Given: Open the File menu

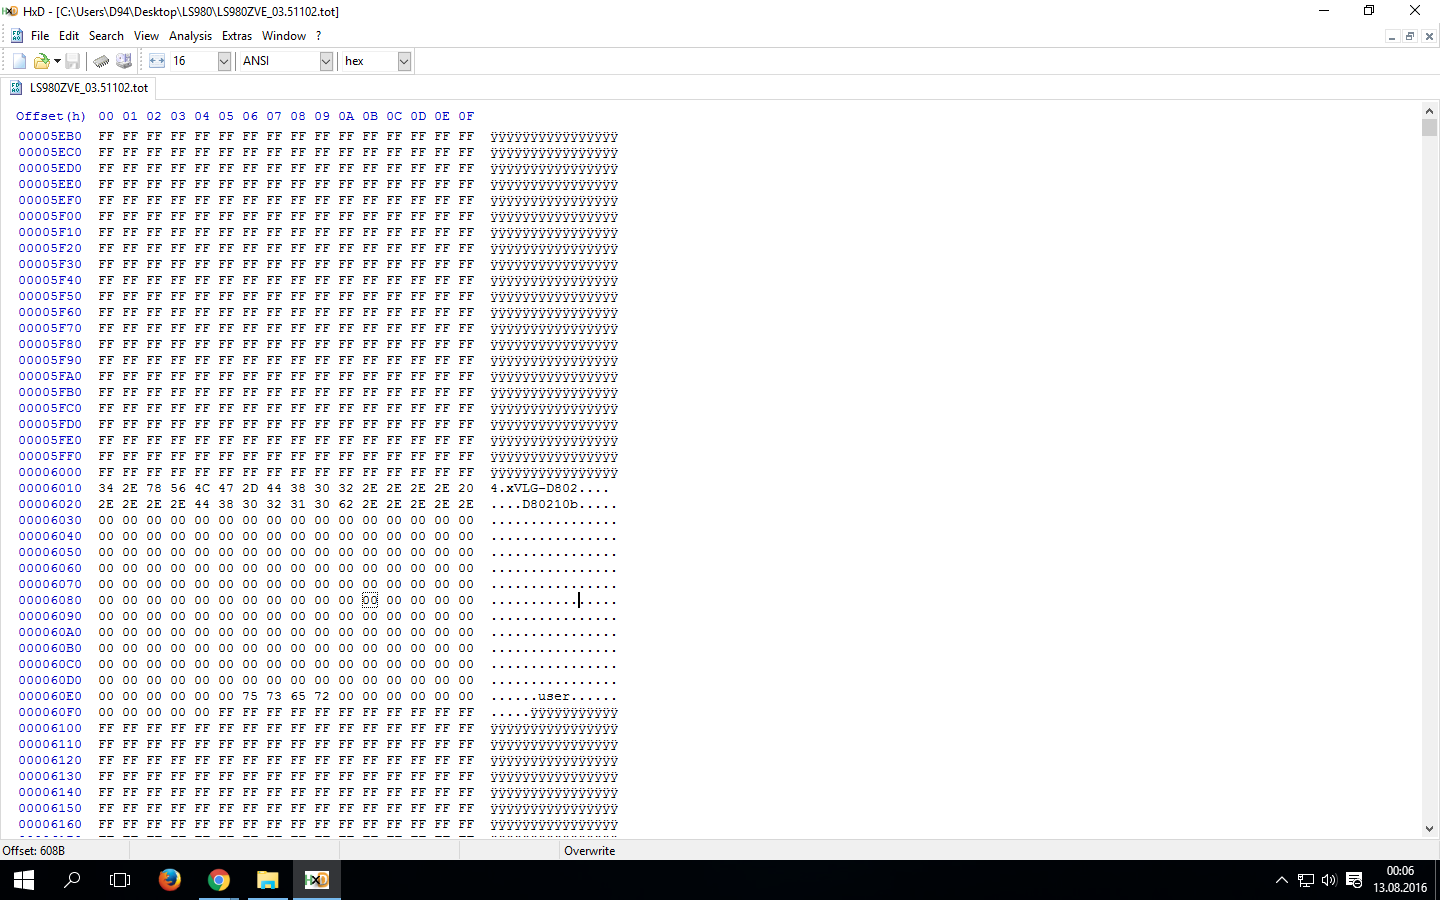Looking at the screenshot, I should click(40, 36).
